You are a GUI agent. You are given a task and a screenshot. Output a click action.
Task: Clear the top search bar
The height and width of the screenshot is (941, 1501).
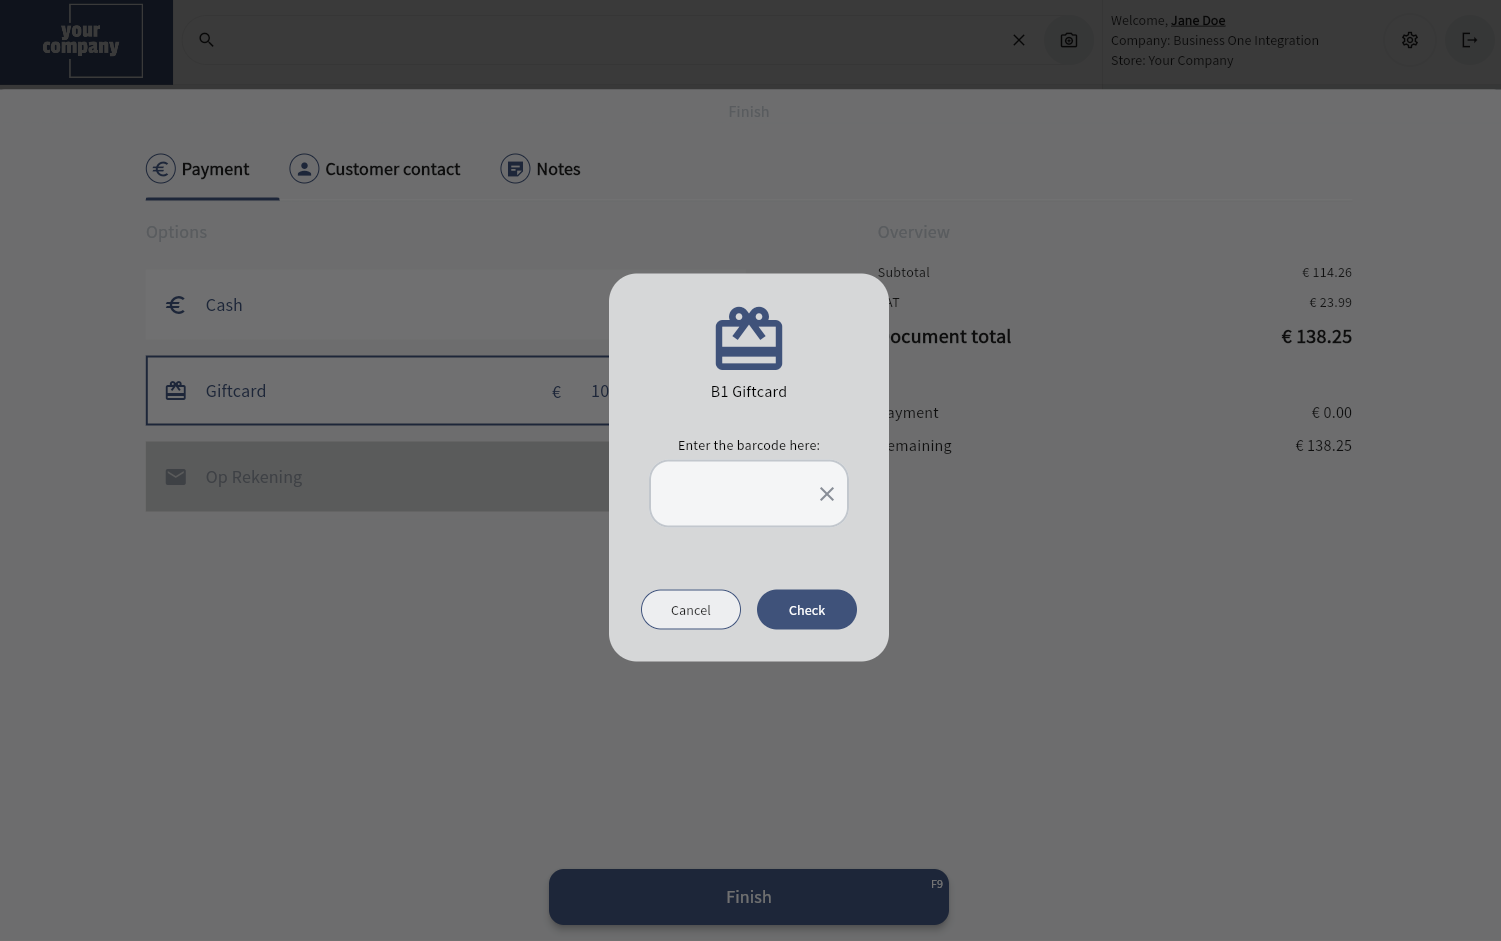tap(1018, 40)
